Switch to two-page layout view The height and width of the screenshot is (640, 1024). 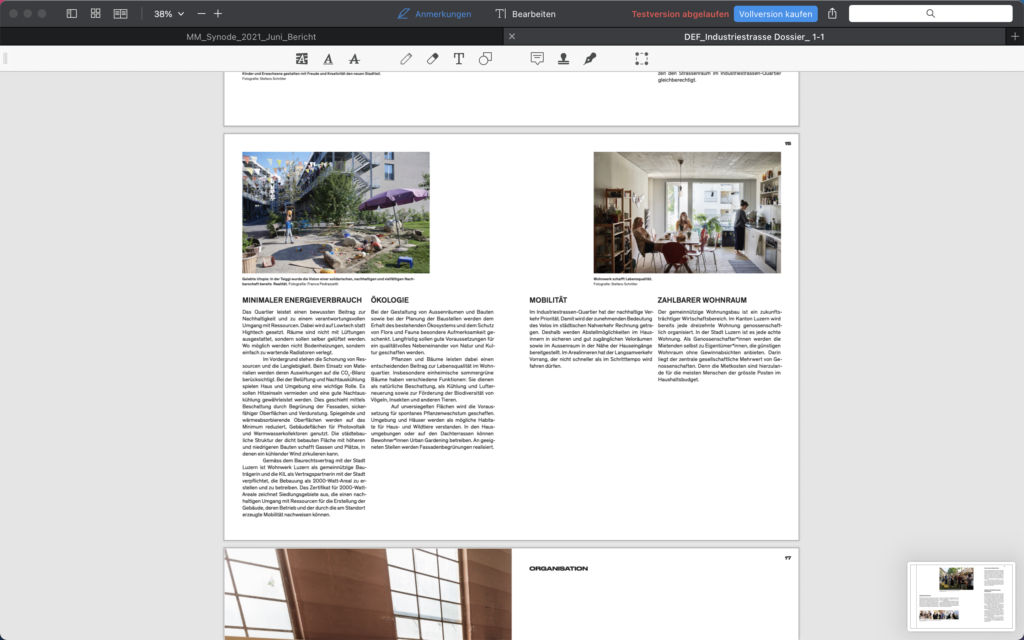coord(120,14)
